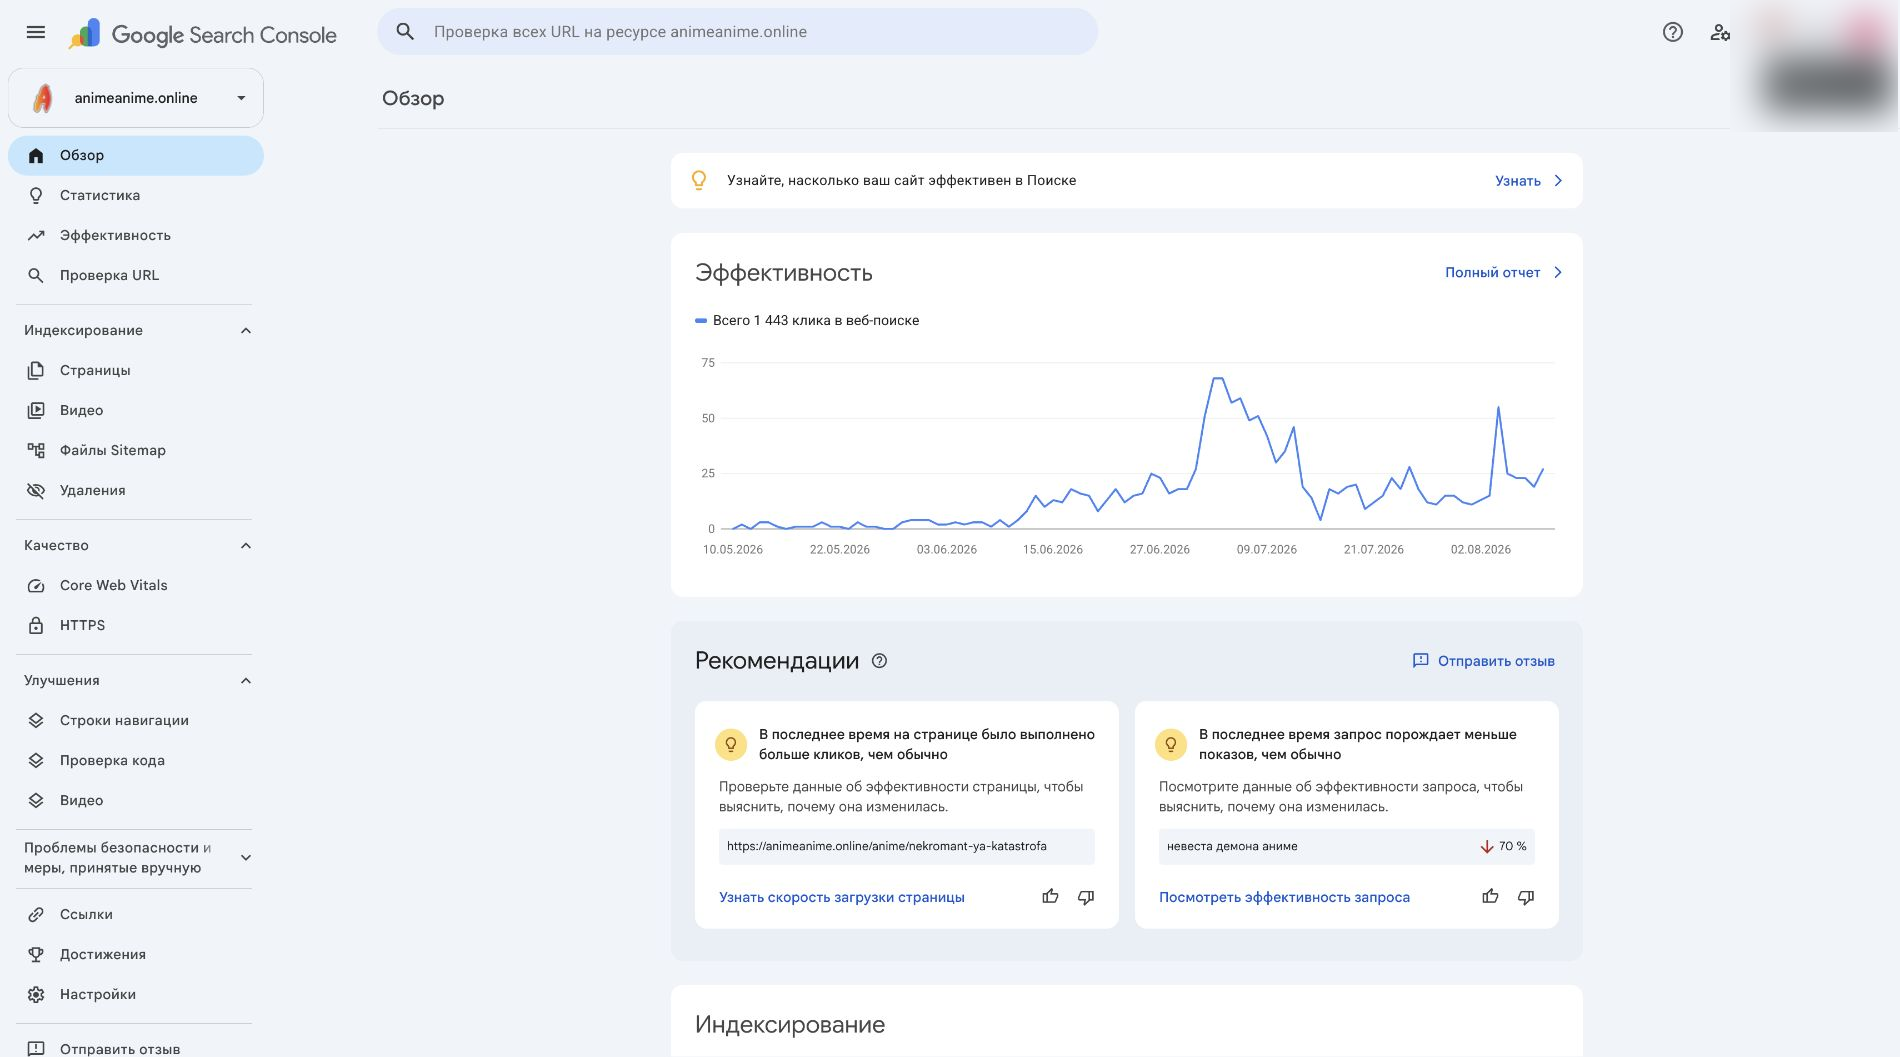This screenshot has width=1900, height=1057.
Task: Click the nekromant-ya-katastrofa URL box
Action: coord(907,846)
